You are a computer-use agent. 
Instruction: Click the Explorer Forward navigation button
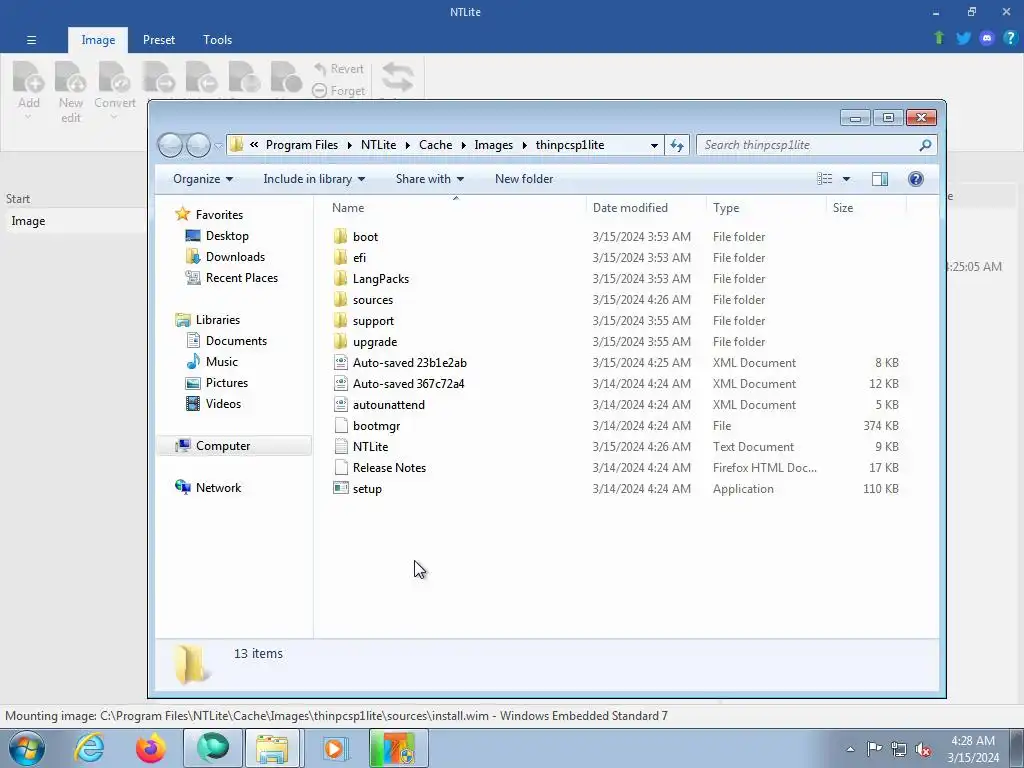pos(198,145)
